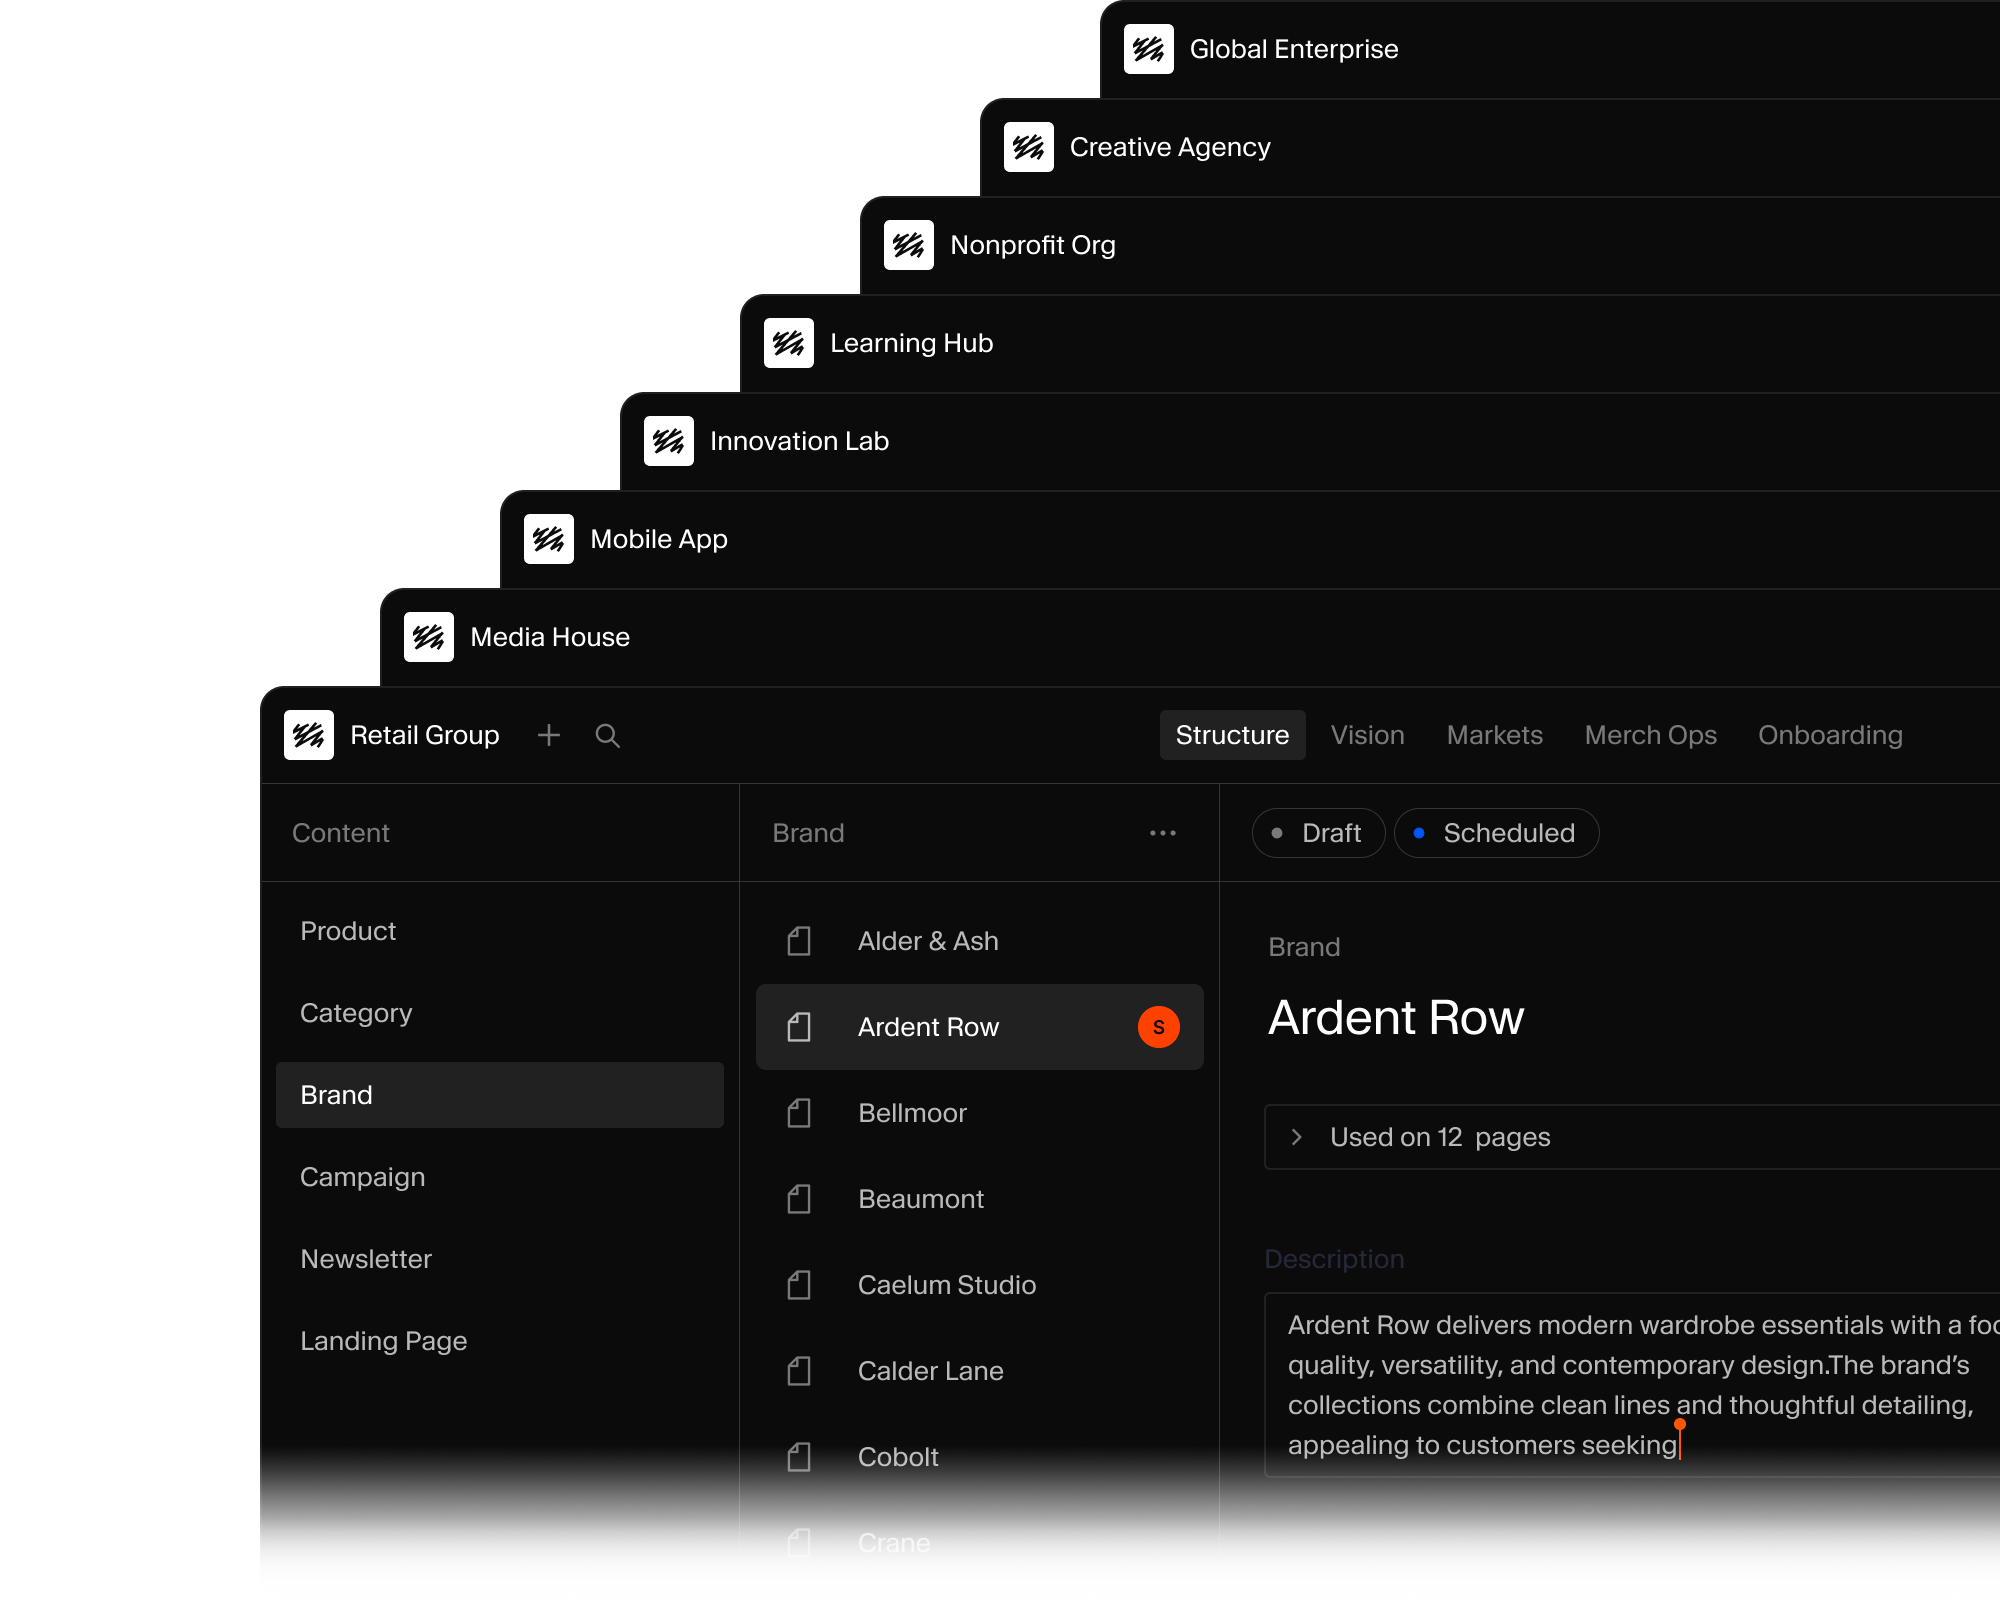Switch to the Vision tab
Viewport: 2000px width, 1600px height.
(1367, 735)
